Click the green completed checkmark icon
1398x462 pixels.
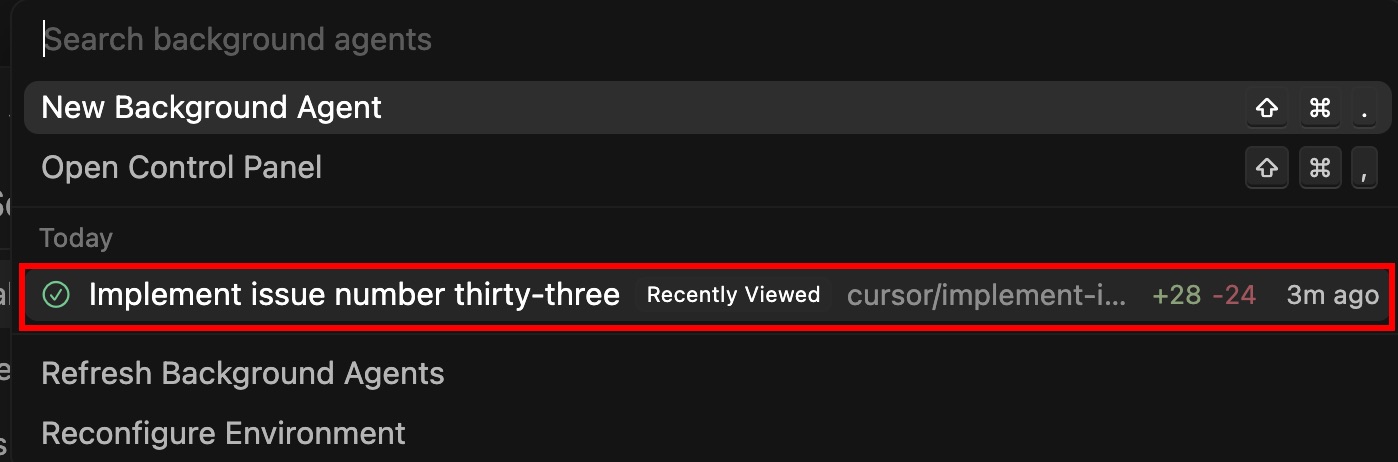(x=57, y=295)
